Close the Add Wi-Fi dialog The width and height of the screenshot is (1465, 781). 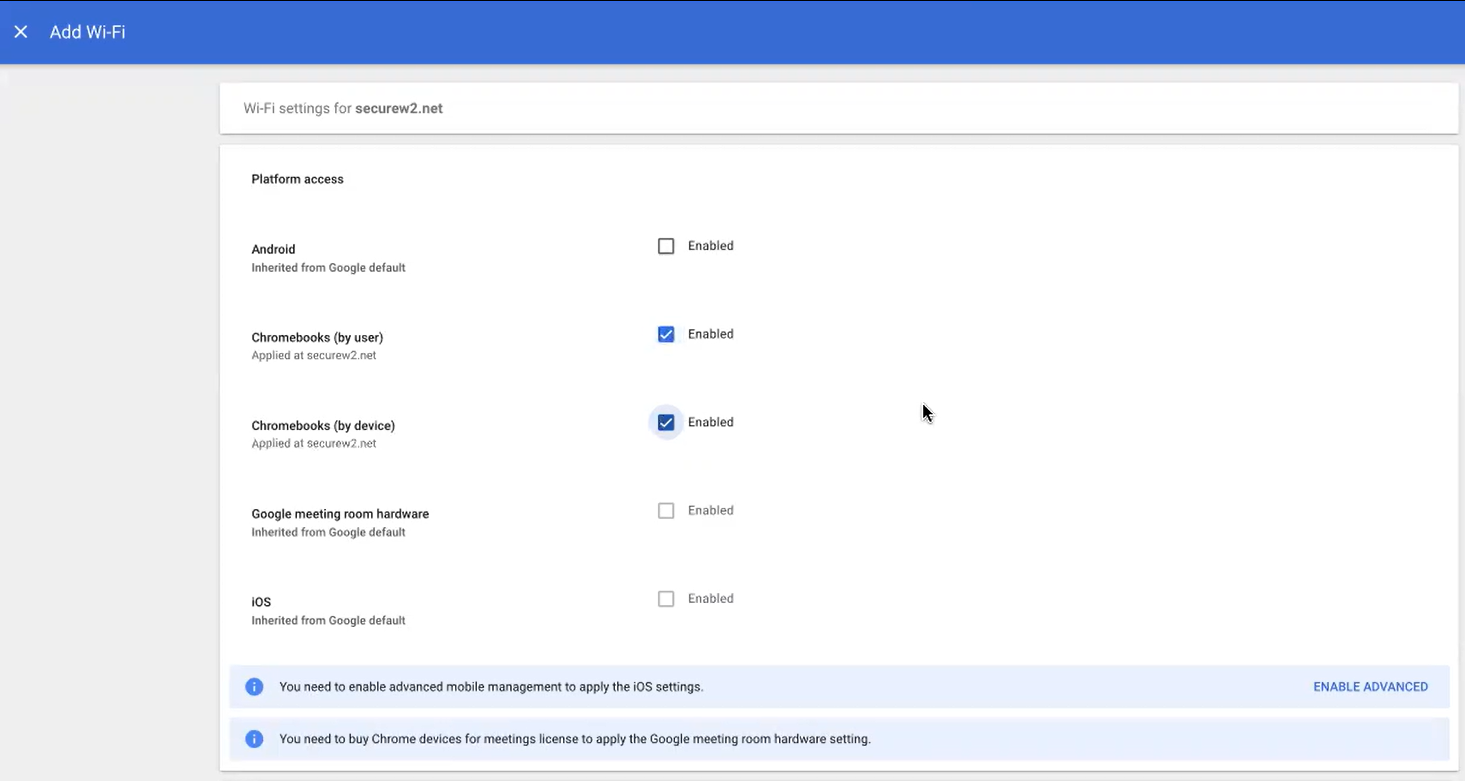tap(21, 32)
